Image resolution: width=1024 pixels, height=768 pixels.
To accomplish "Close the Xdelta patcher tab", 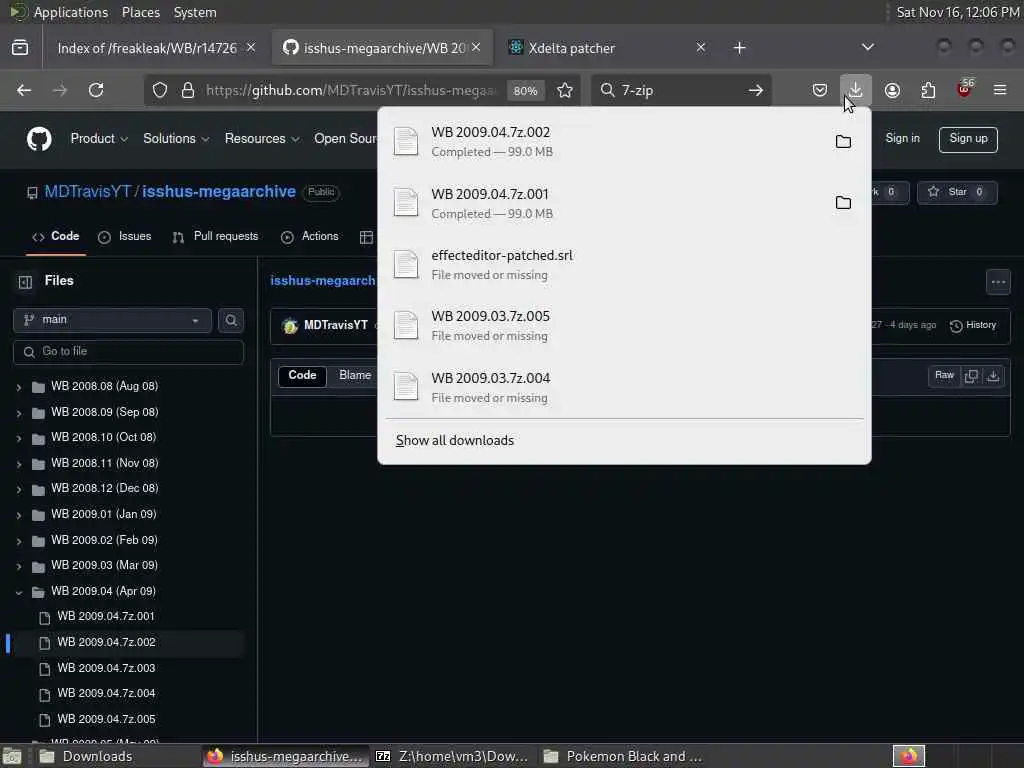I will point(701,48).
